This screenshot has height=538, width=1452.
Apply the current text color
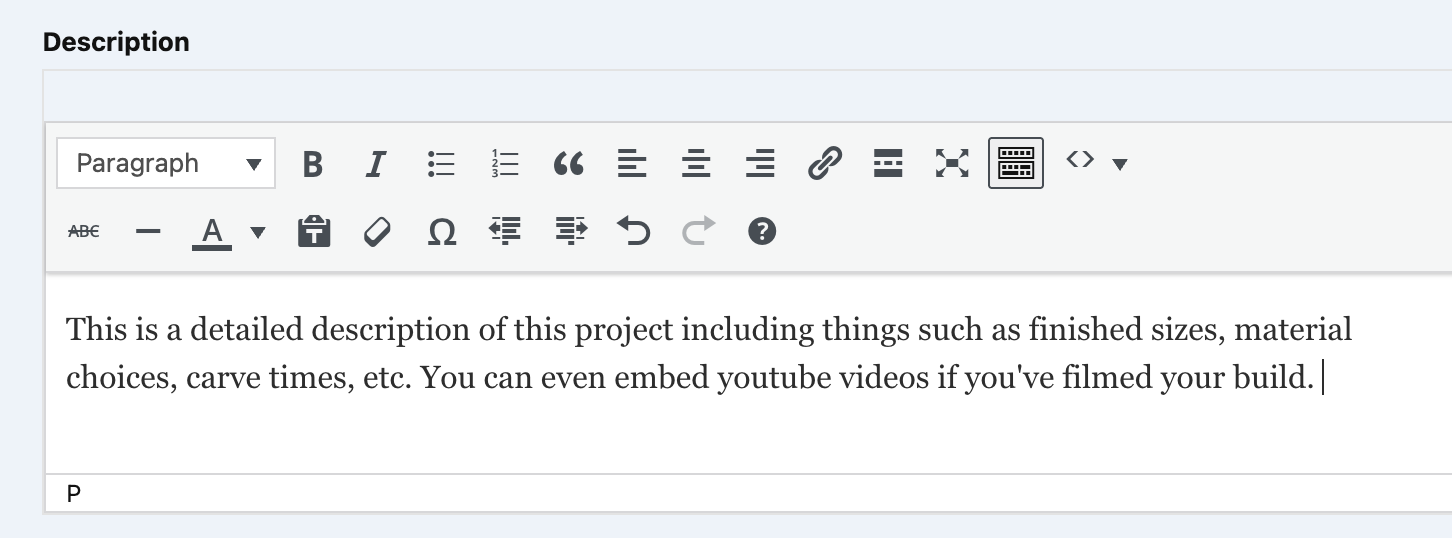[x=211, y=232]
